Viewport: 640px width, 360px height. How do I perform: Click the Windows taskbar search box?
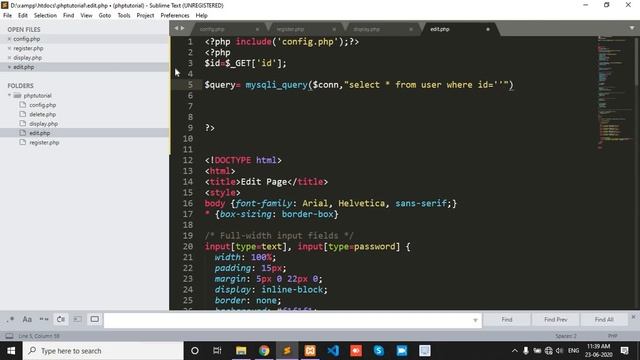[103, 351]
